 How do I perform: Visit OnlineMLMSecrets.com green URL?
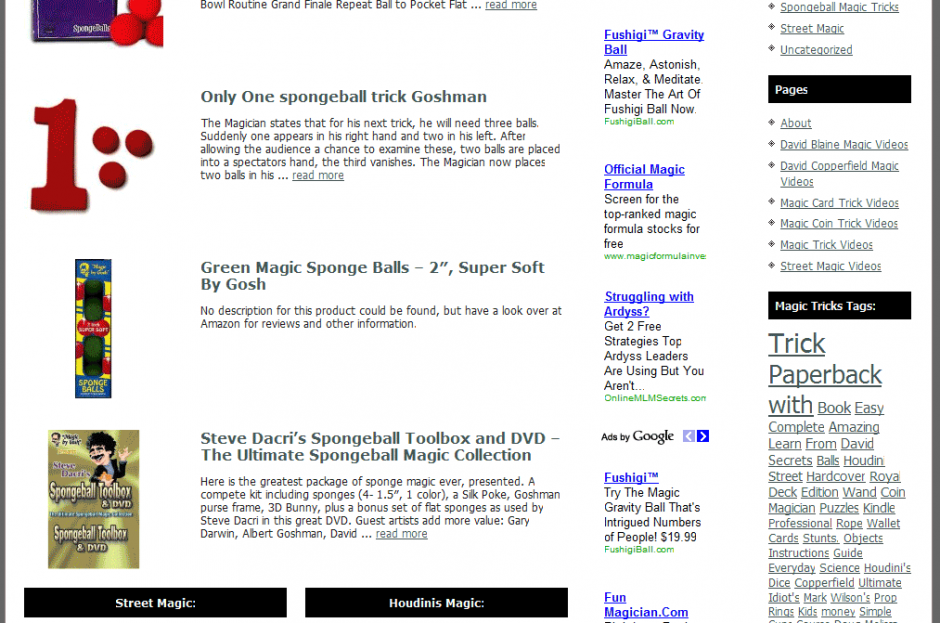(x=655, y=398)
